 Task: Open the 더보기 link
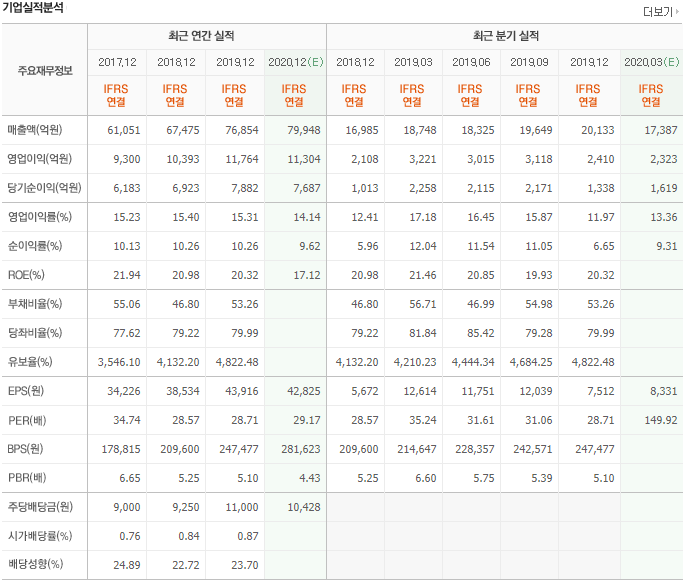(x=658, y=12)
